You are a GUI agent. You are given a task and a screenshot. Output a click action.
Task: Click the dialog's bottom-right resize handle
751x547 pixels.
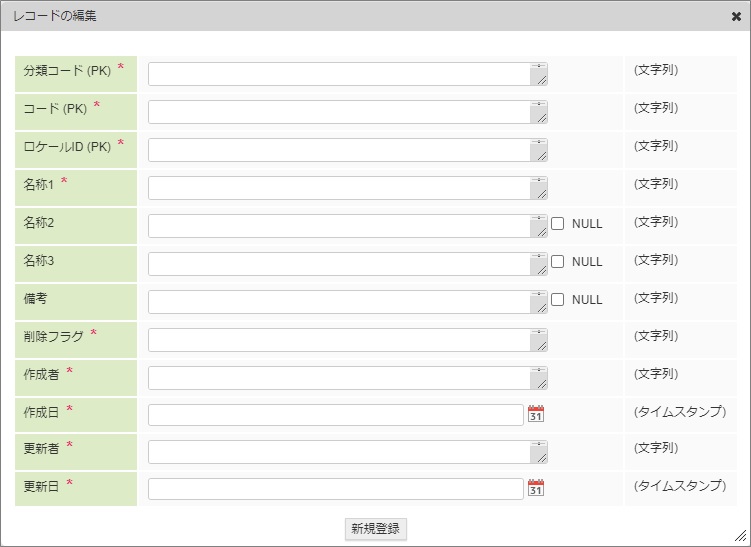pyautogui.click(x=741, y=536)
